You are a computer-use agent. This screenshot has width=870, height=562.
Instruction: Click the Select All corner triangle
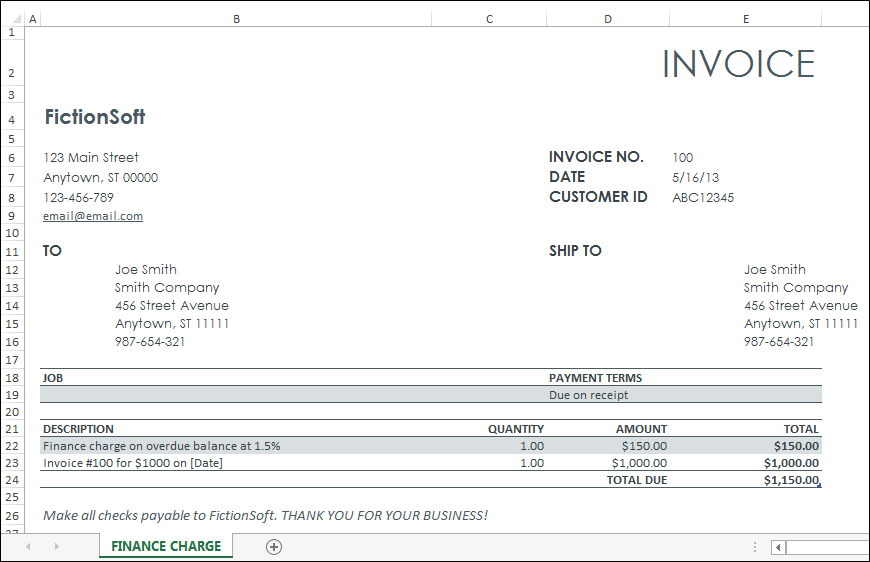(17, 19)
